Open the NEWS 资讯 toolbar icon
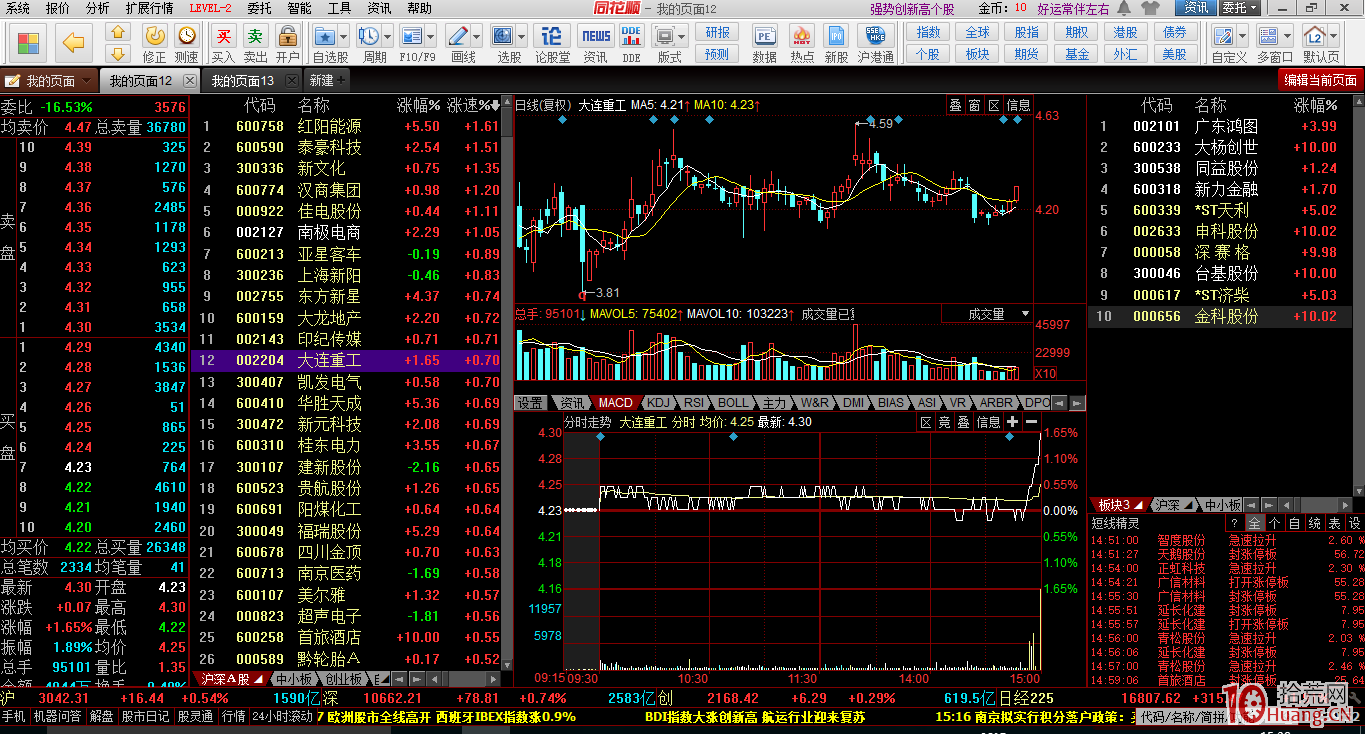 click(x=596, y=37)
